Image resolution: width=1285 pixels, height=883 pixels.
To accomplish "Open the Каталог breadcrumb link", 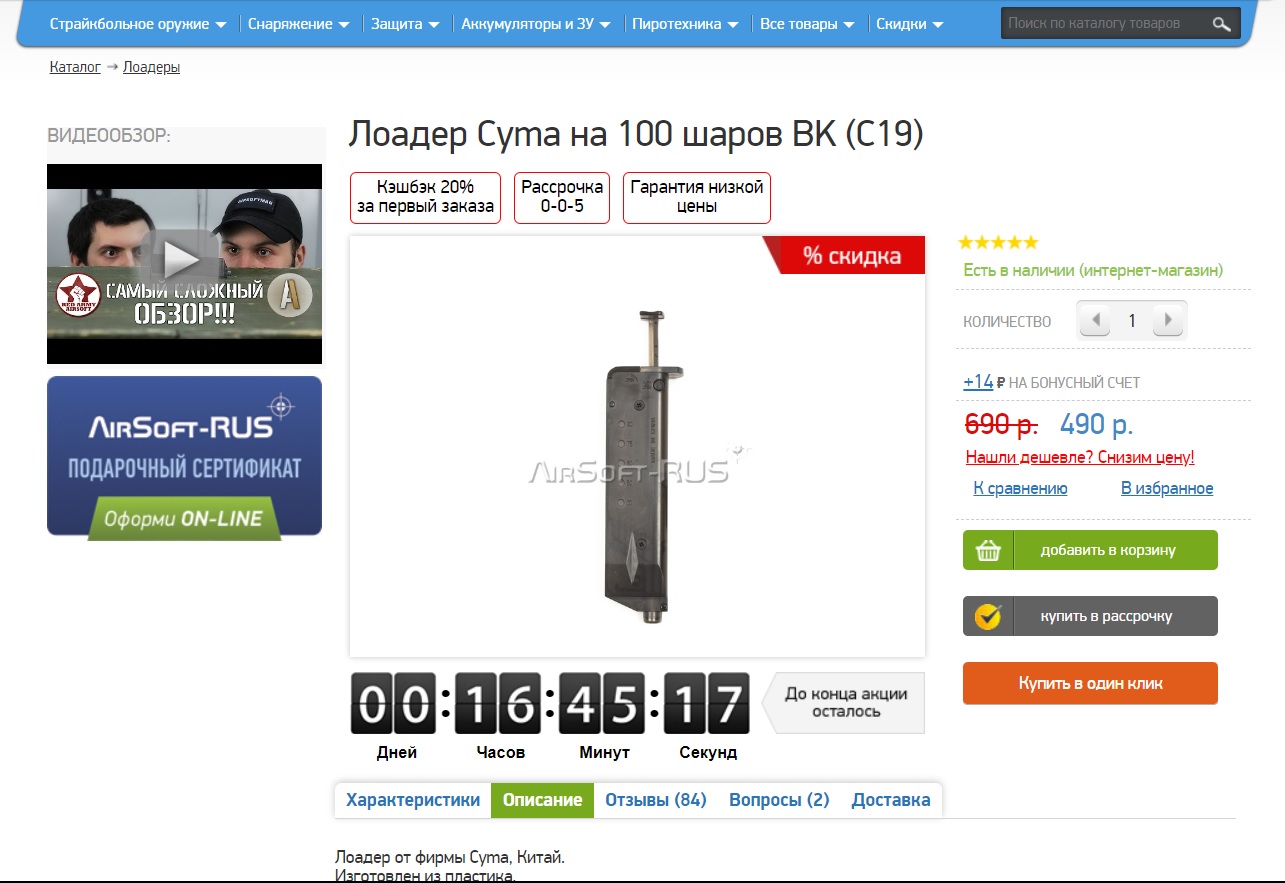I will (x=75, y=67).
